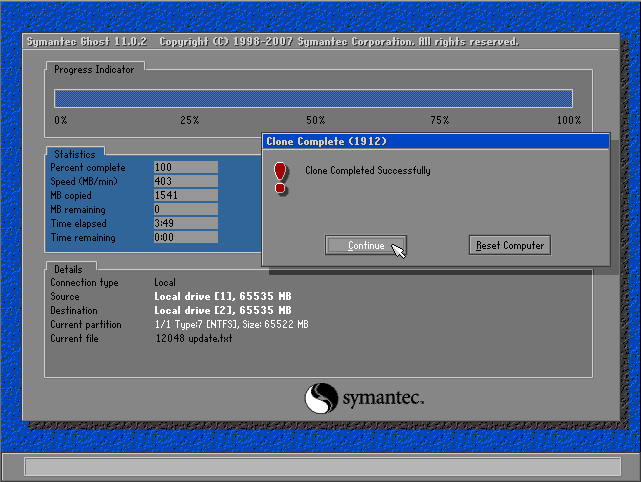Click the Clone Complete (1912) title bar
This screenshot has height=482, width=641.
coord(436,141)
